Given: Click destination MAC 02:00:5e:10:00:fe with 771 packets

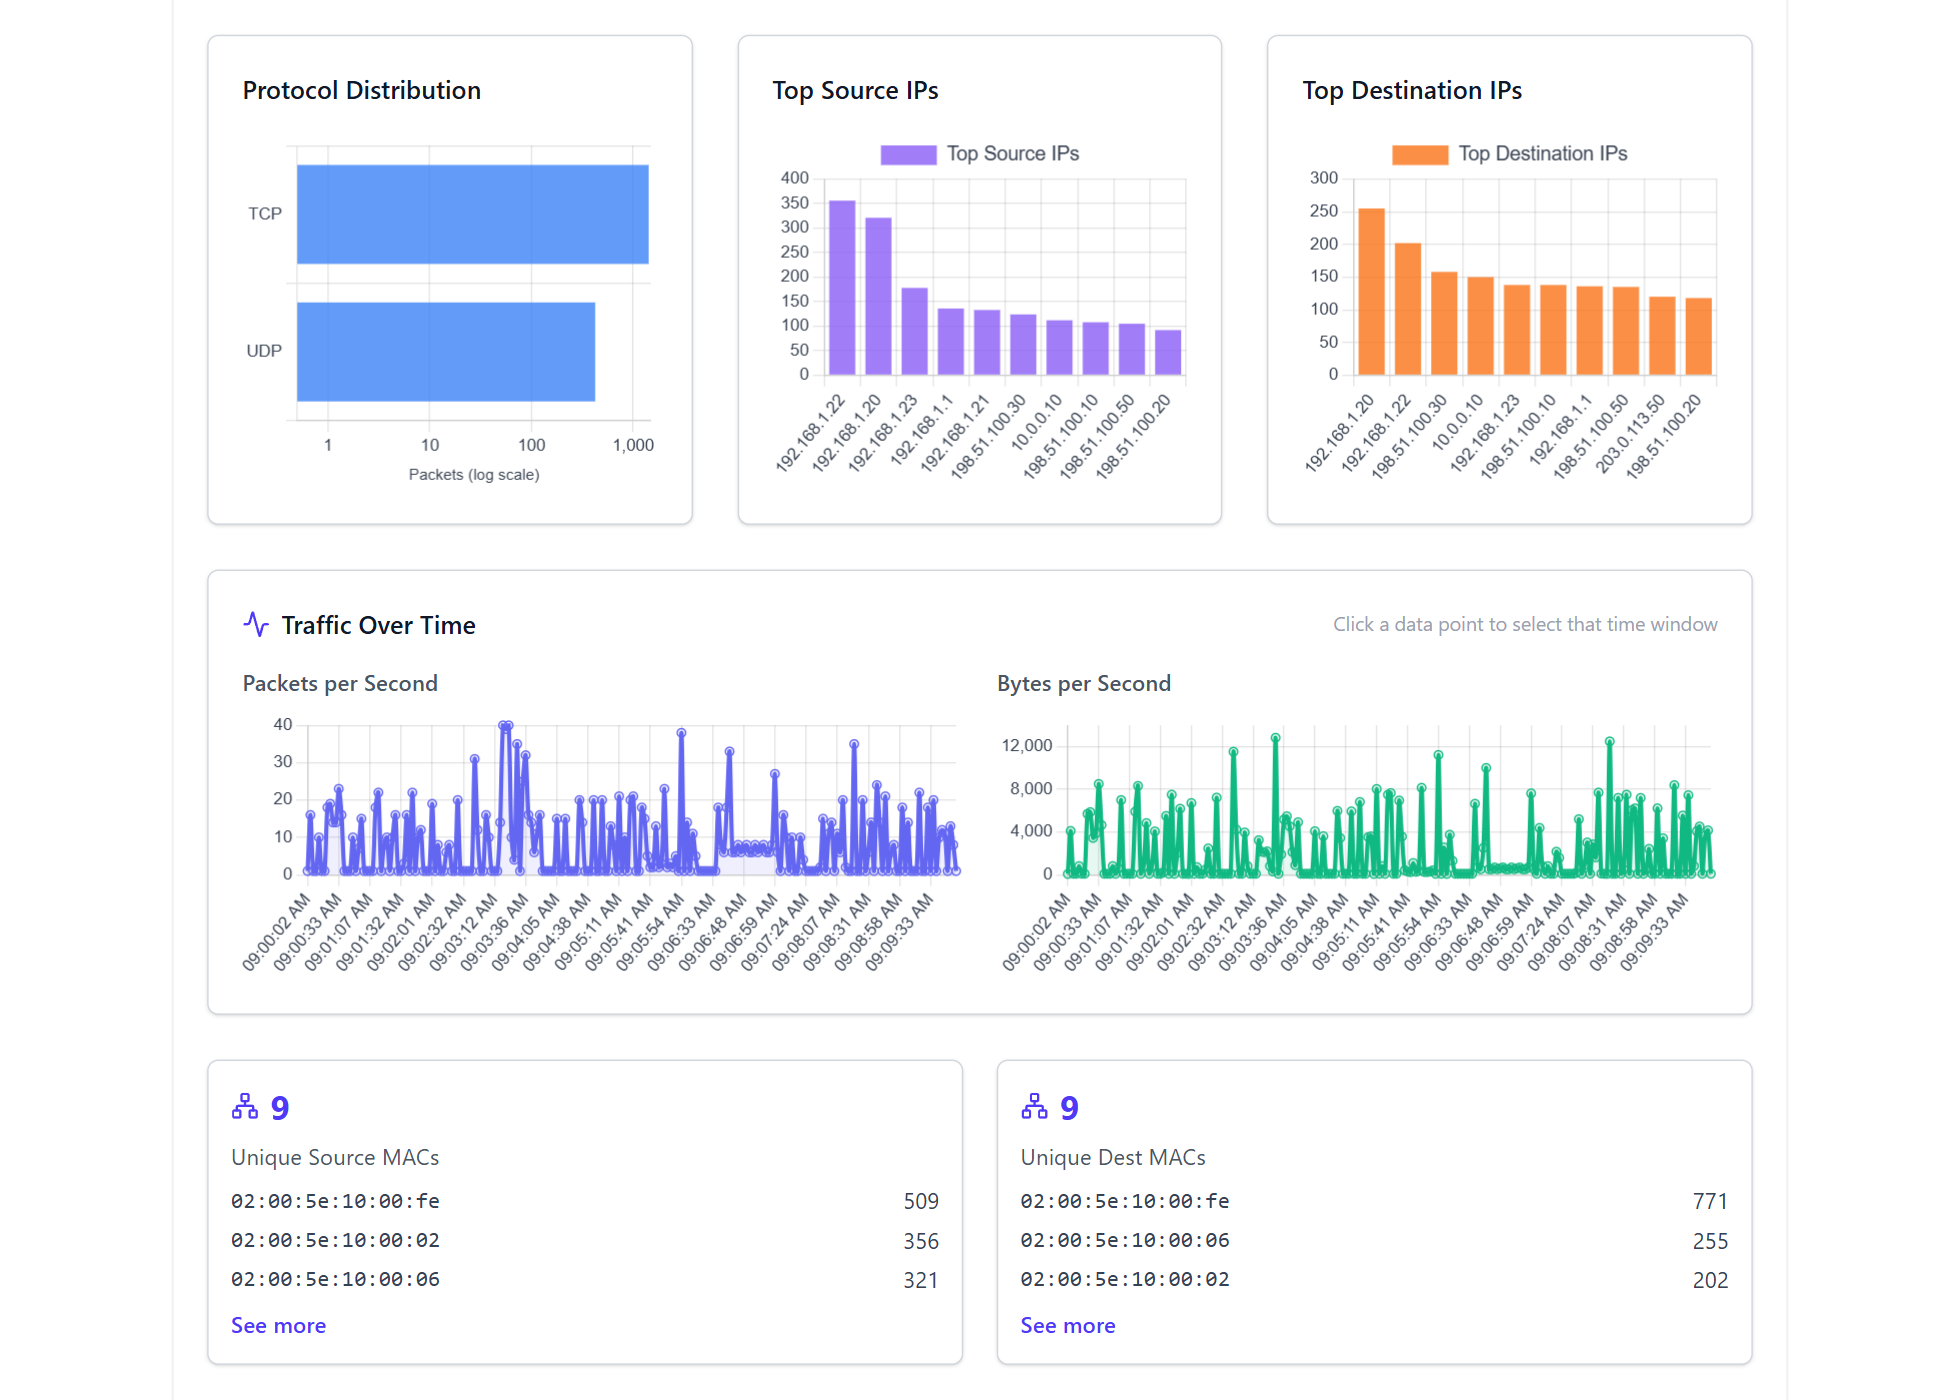Looking at the screenshot, I should coord(1374,1201).
